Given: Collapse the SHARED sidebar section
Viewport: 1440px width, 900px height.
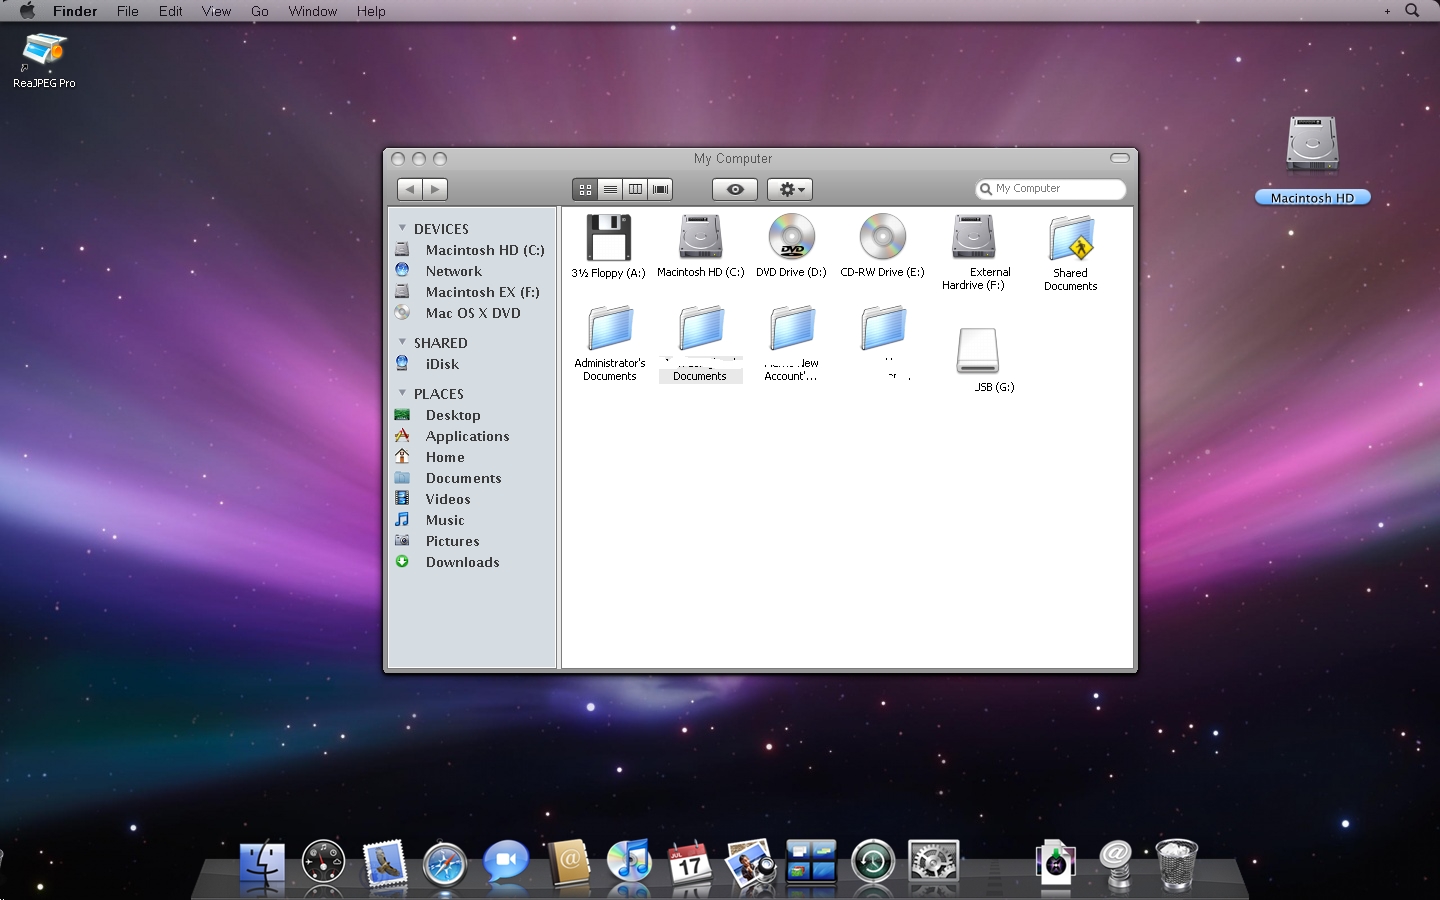Looking at the screenshot, I should 403,342.
